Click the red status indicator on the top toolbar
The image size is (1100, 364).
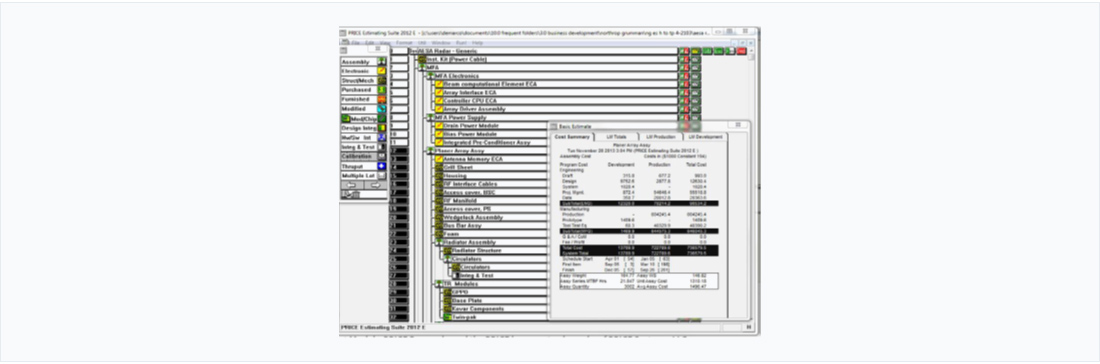coord(741,51)
